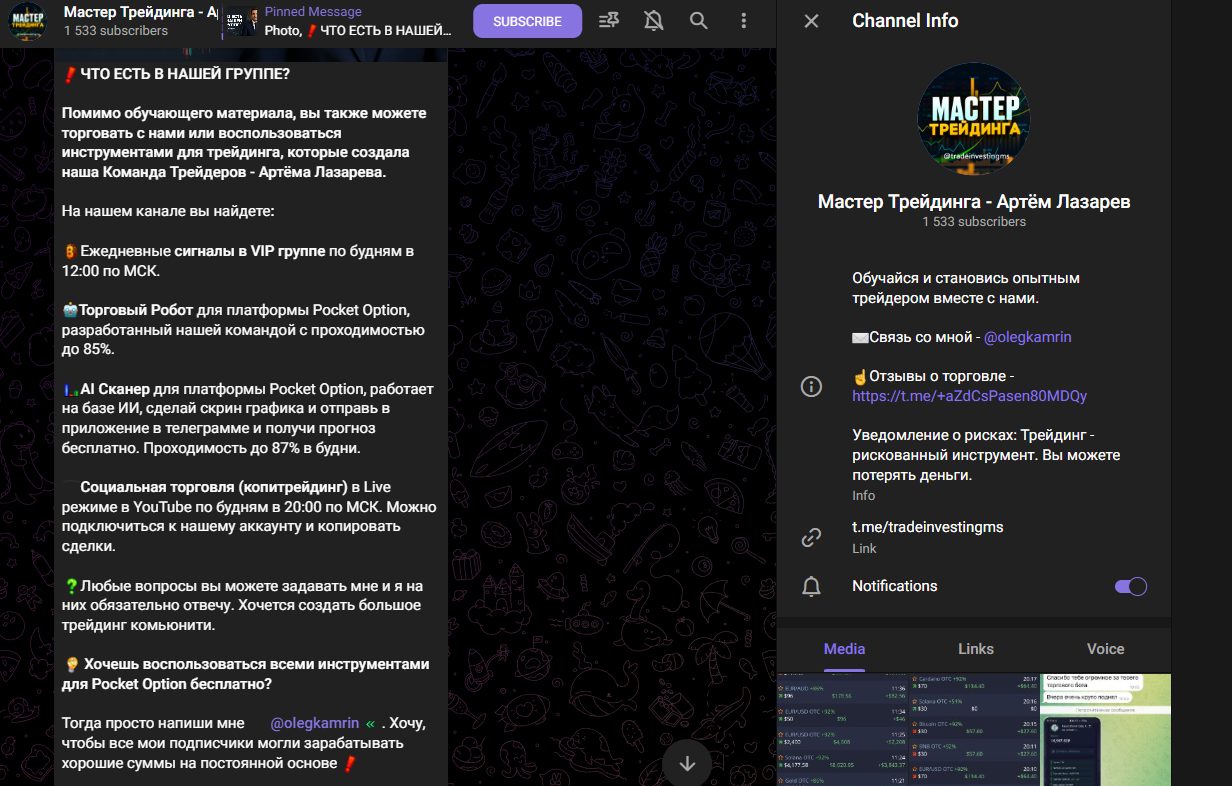Click the pinned message photo thumbnail
The width and height of the screenshot is (1232, 786).
[240, 21]
